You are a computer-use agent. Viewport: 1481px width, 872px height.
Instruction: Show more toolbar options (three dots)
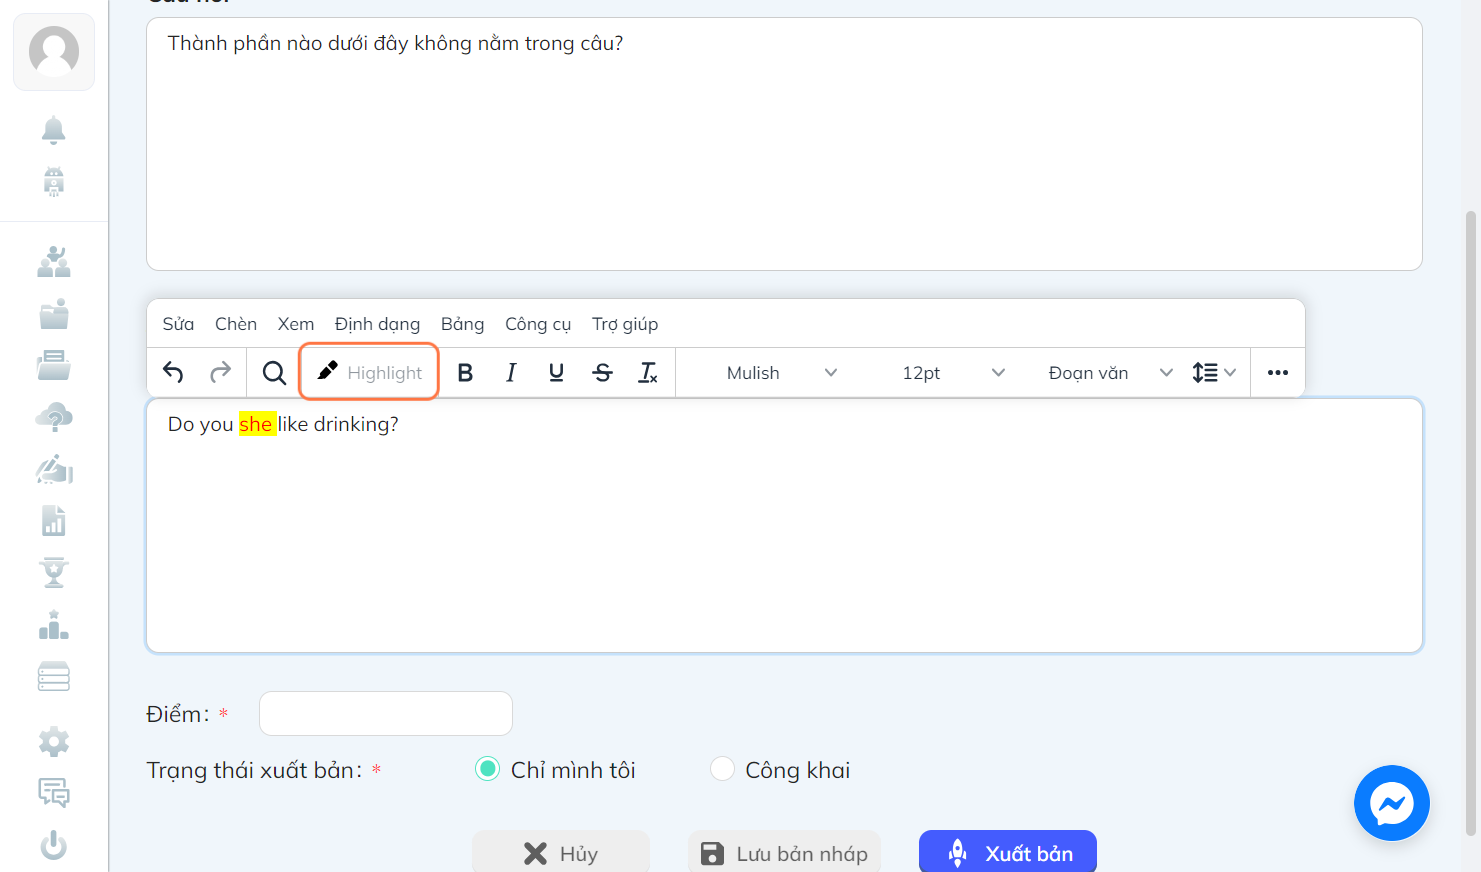(x=1278, y=373)
